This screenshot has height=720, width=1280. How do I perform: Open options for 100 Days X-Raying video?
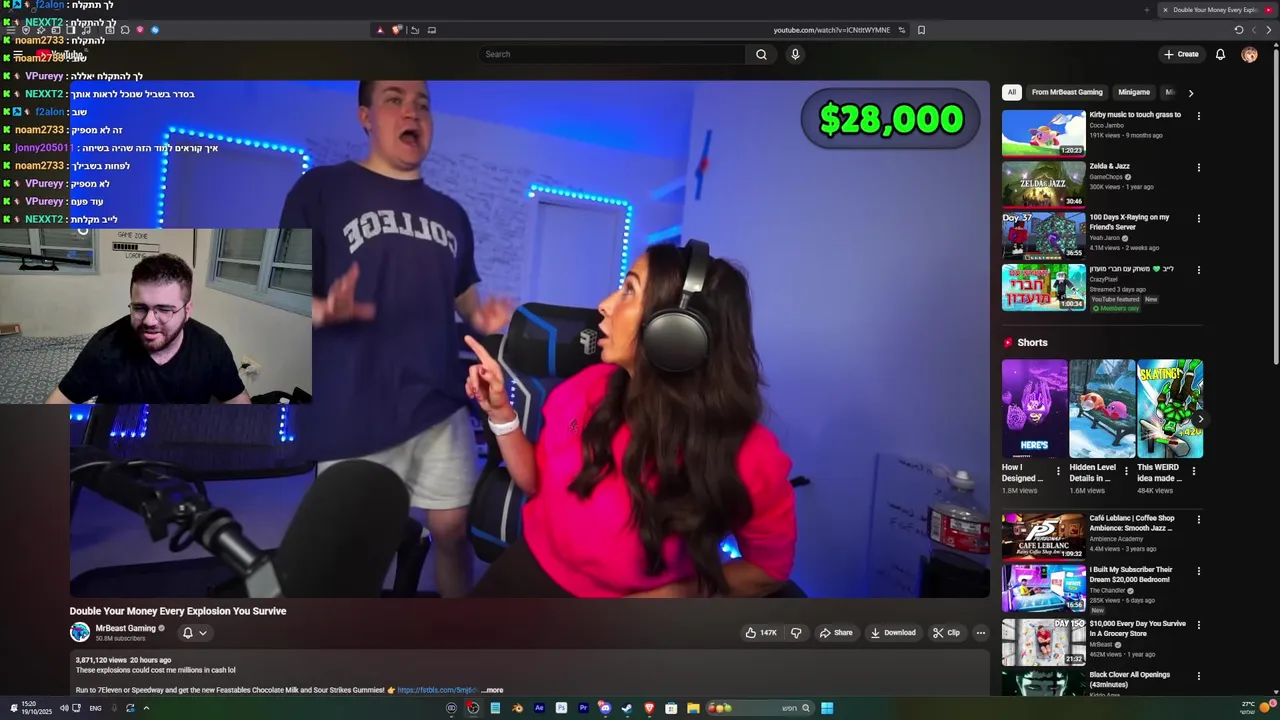point(1198,218)
